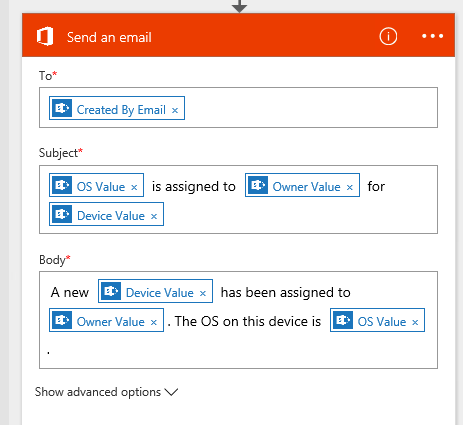
Task: Click SharePoint icon on Body Device Value token
Action: pyautogui.click(x=110, y=291)
